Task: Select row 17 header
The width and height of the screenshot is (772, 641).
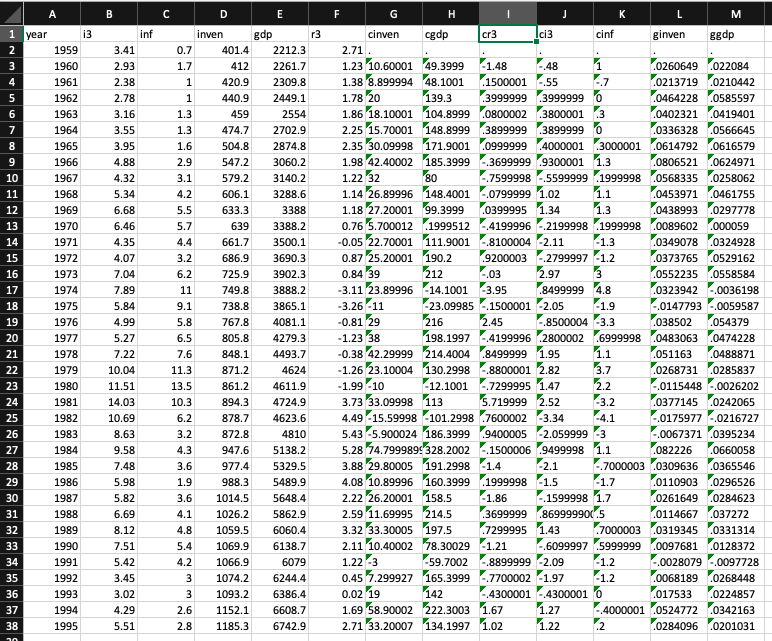Action: [12, 290]
